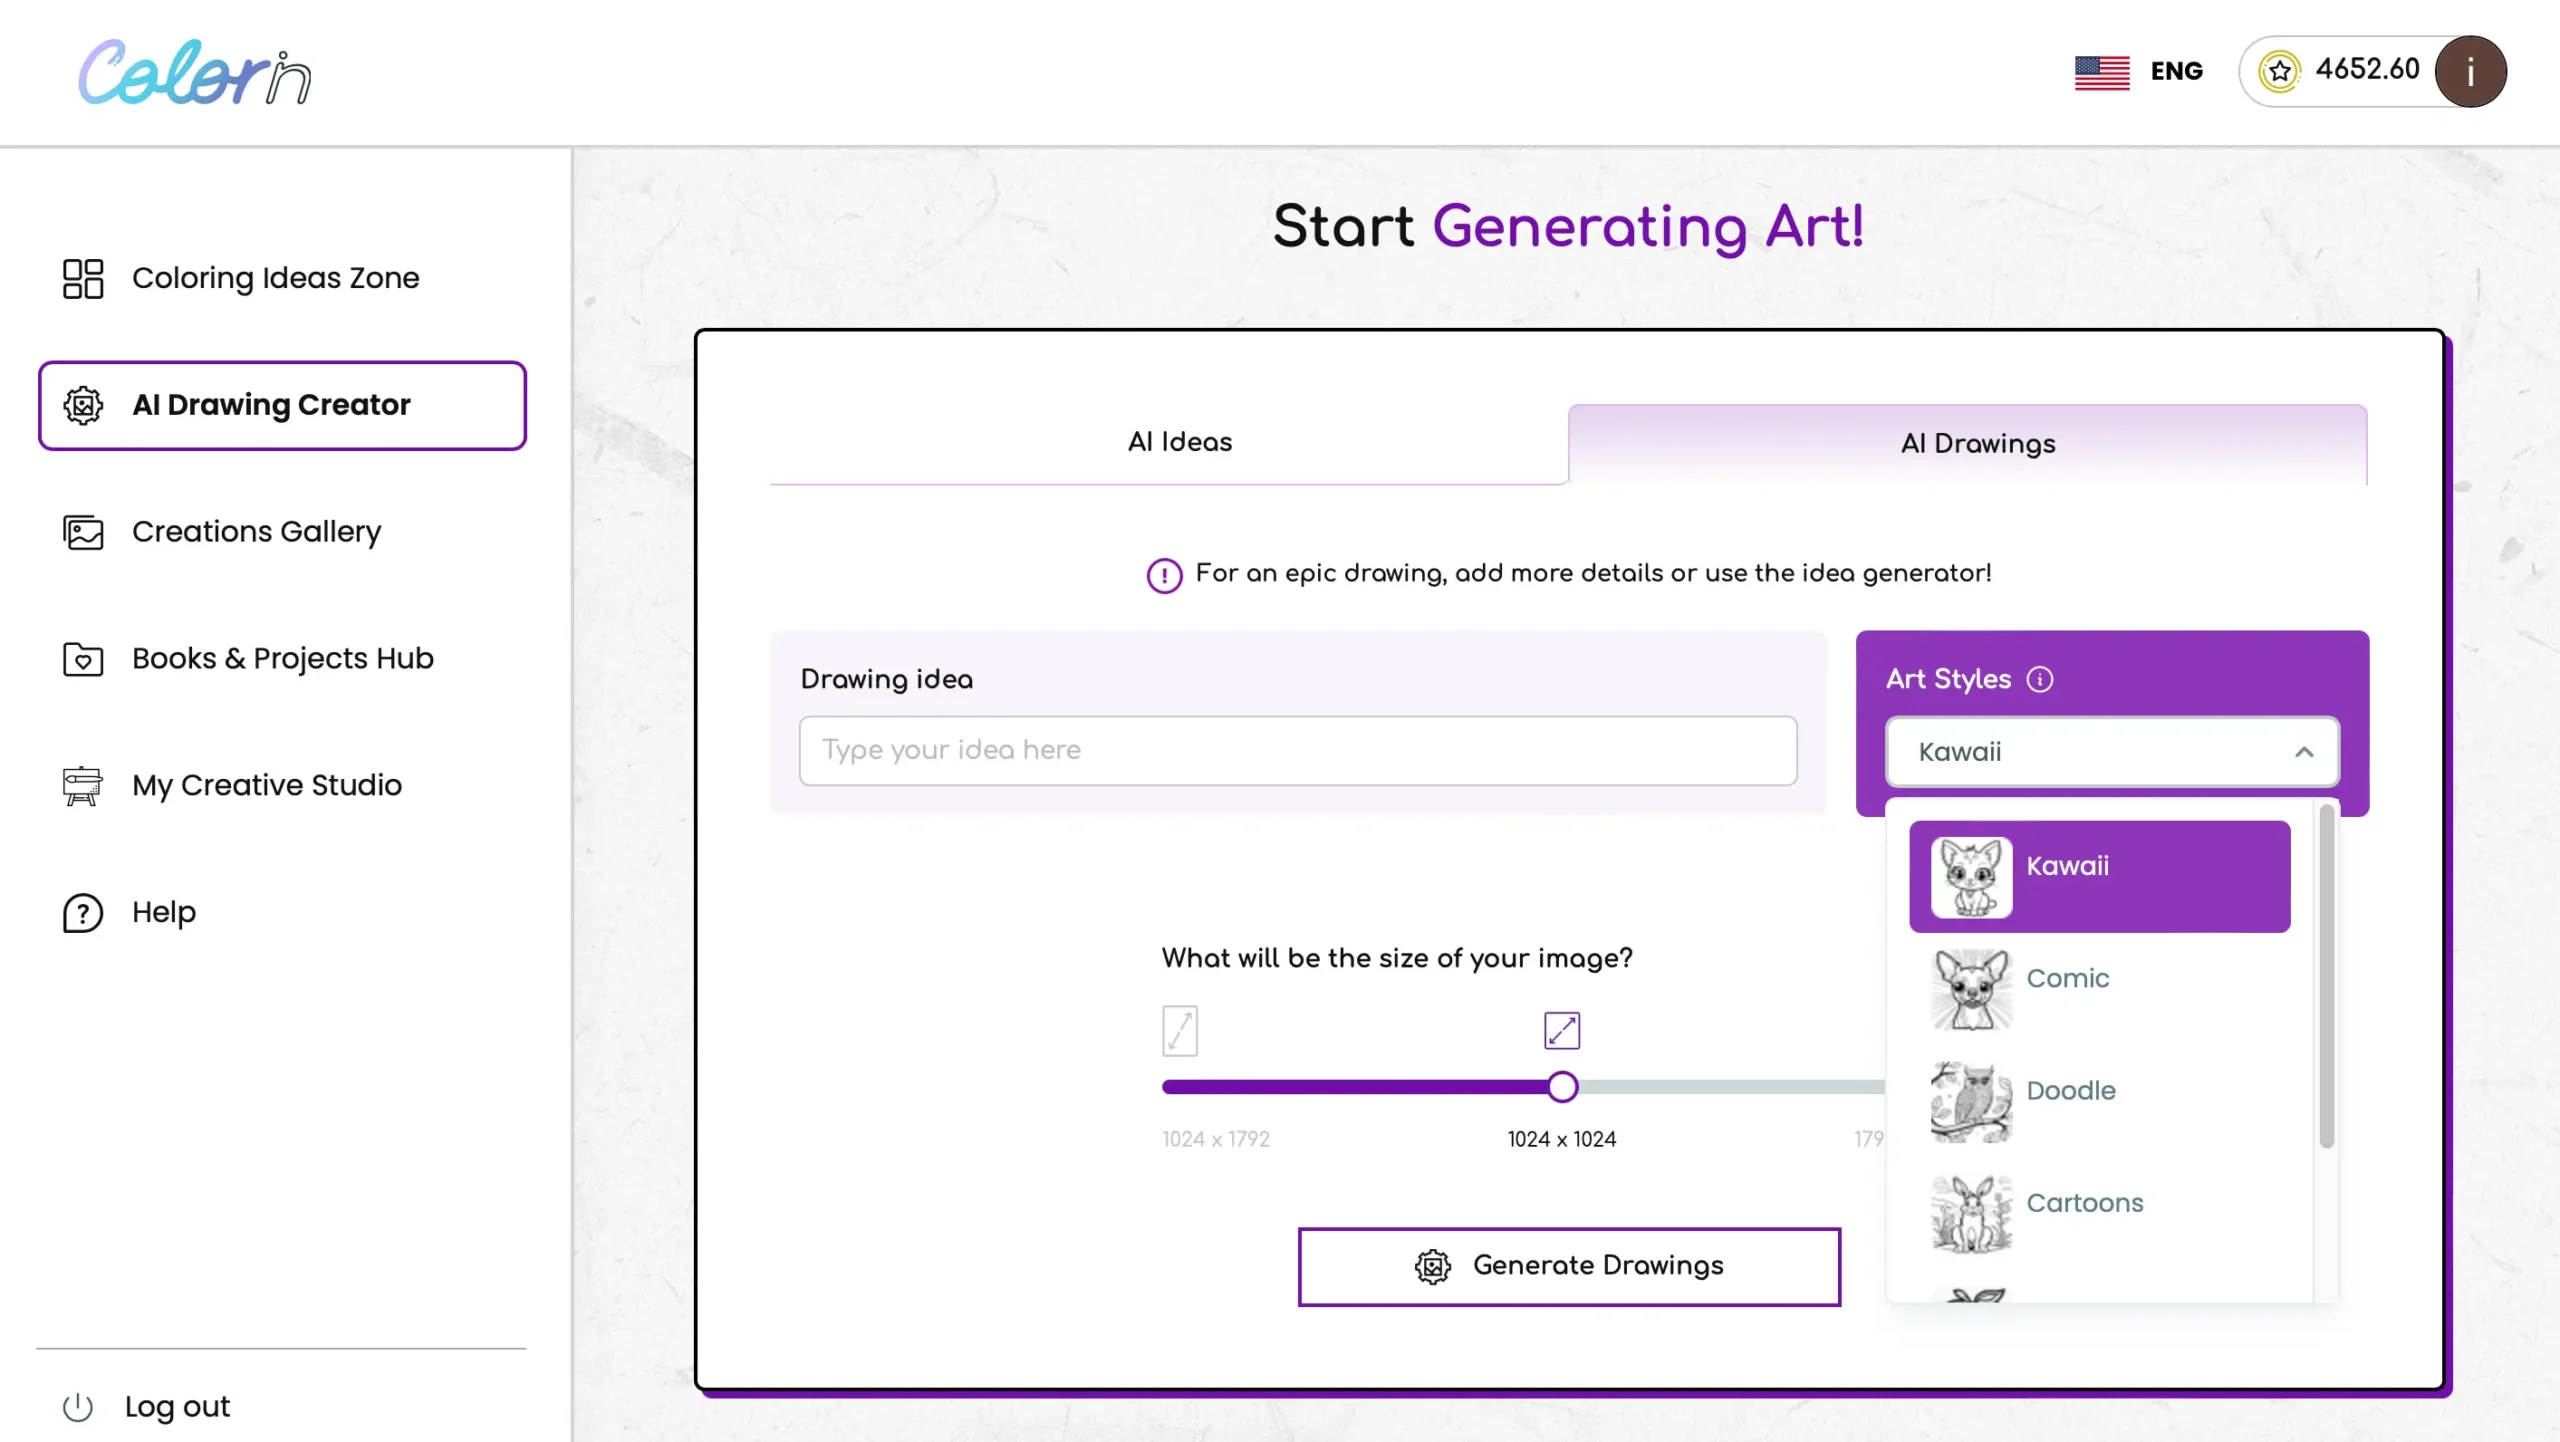
Task: Select the Comic art style option
Action: pyautogui.click(x=2067, y=979)
